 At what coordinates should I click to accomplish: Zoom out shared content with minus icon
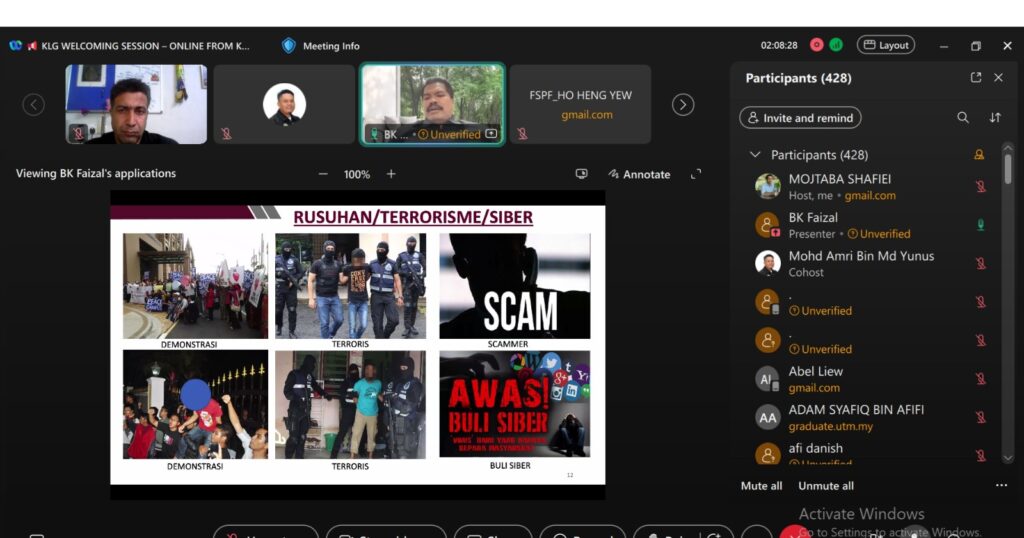pyautogui.click(x=323, y=174)
